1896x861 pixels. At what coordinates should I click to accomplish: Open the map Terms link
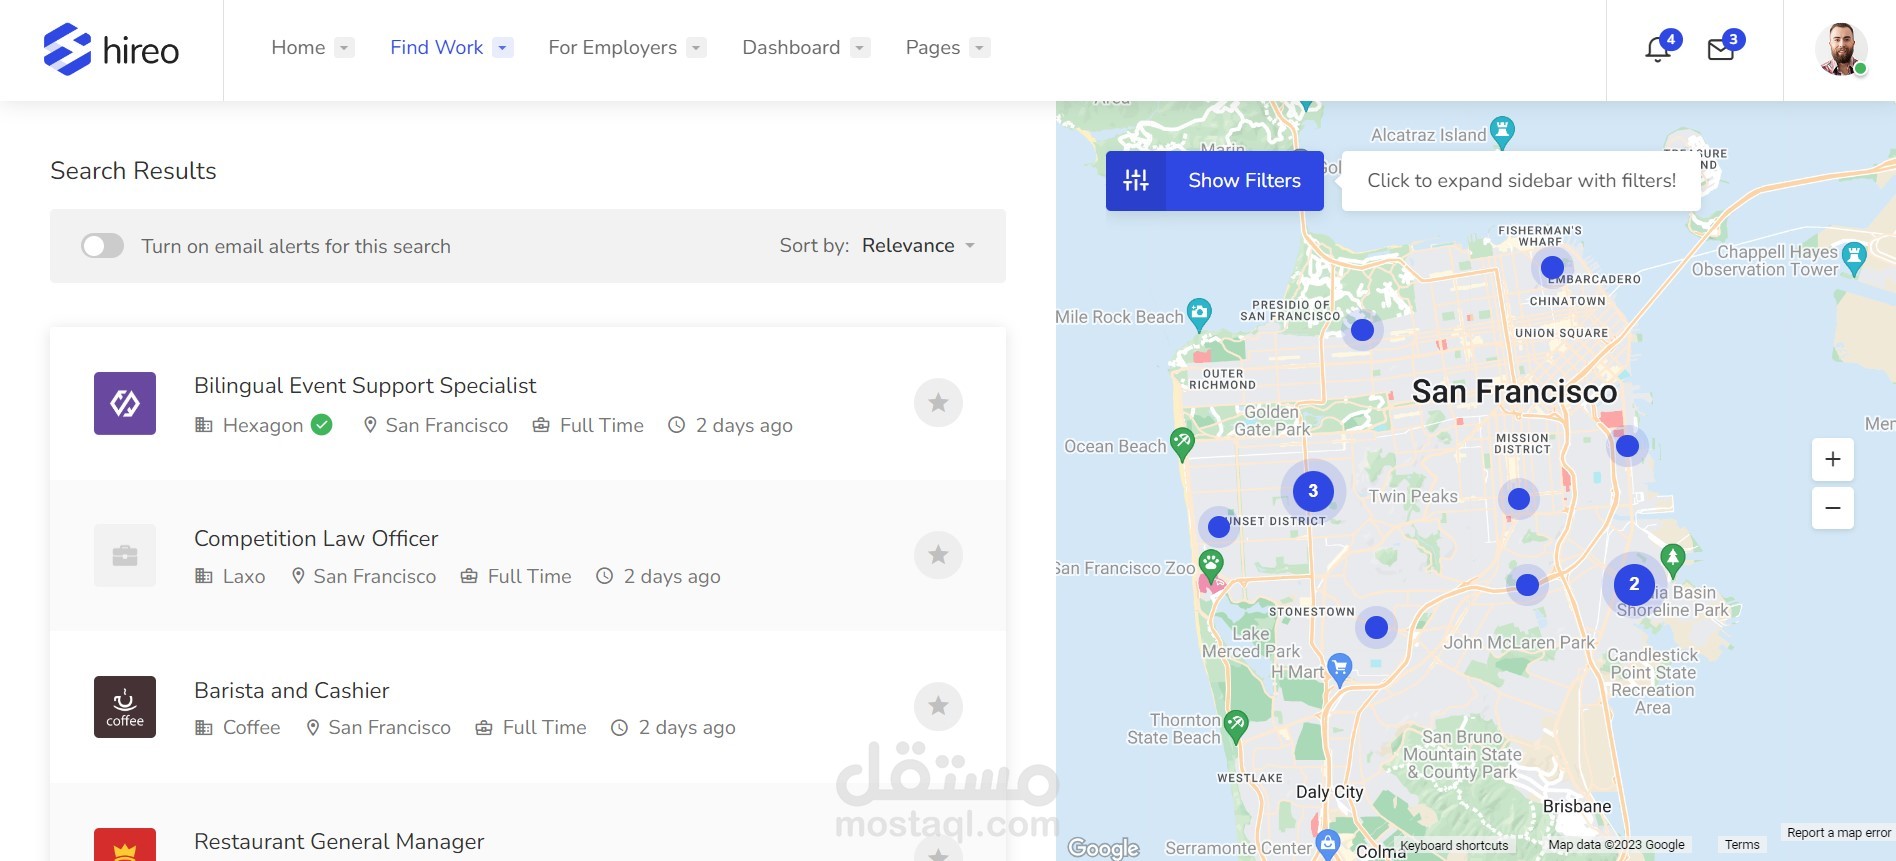coord(1742,845)
